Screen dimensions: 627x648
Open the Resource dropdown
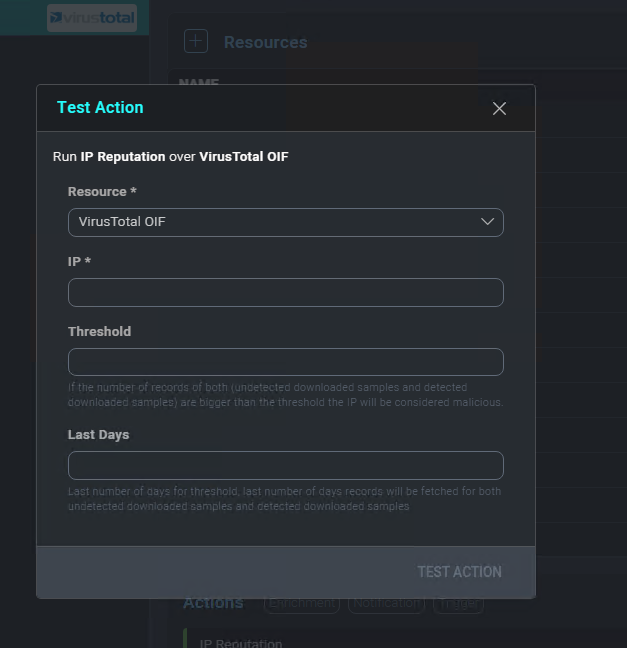coord(285,222)
